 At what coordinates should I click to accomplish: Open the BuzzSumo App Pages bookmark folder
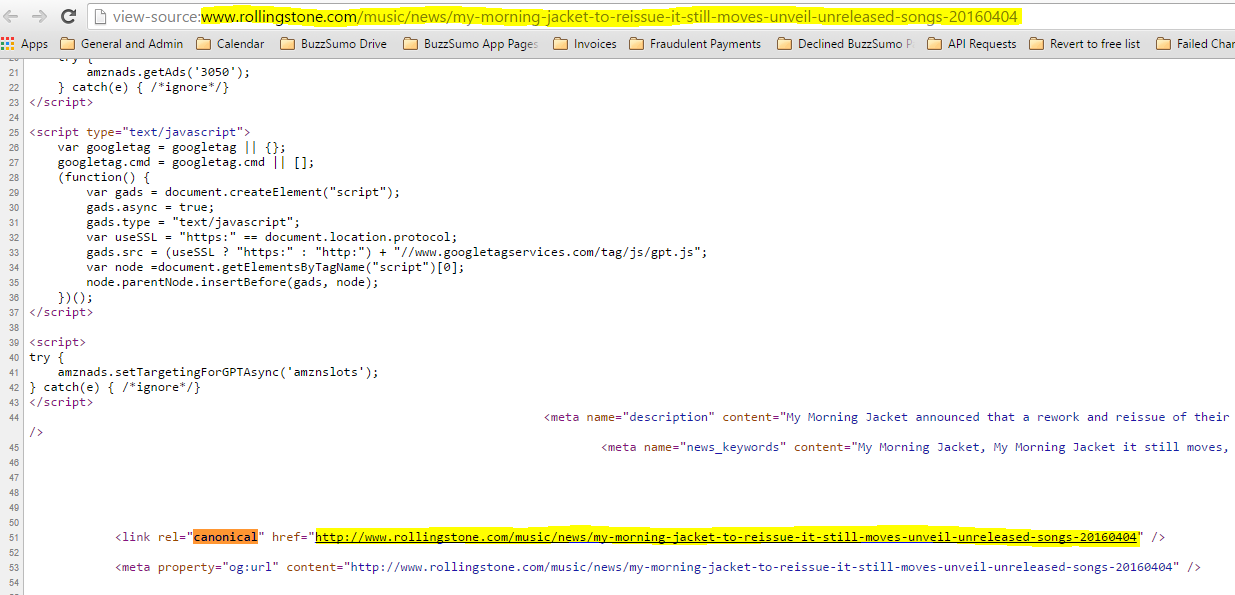(x=470, y=44)
